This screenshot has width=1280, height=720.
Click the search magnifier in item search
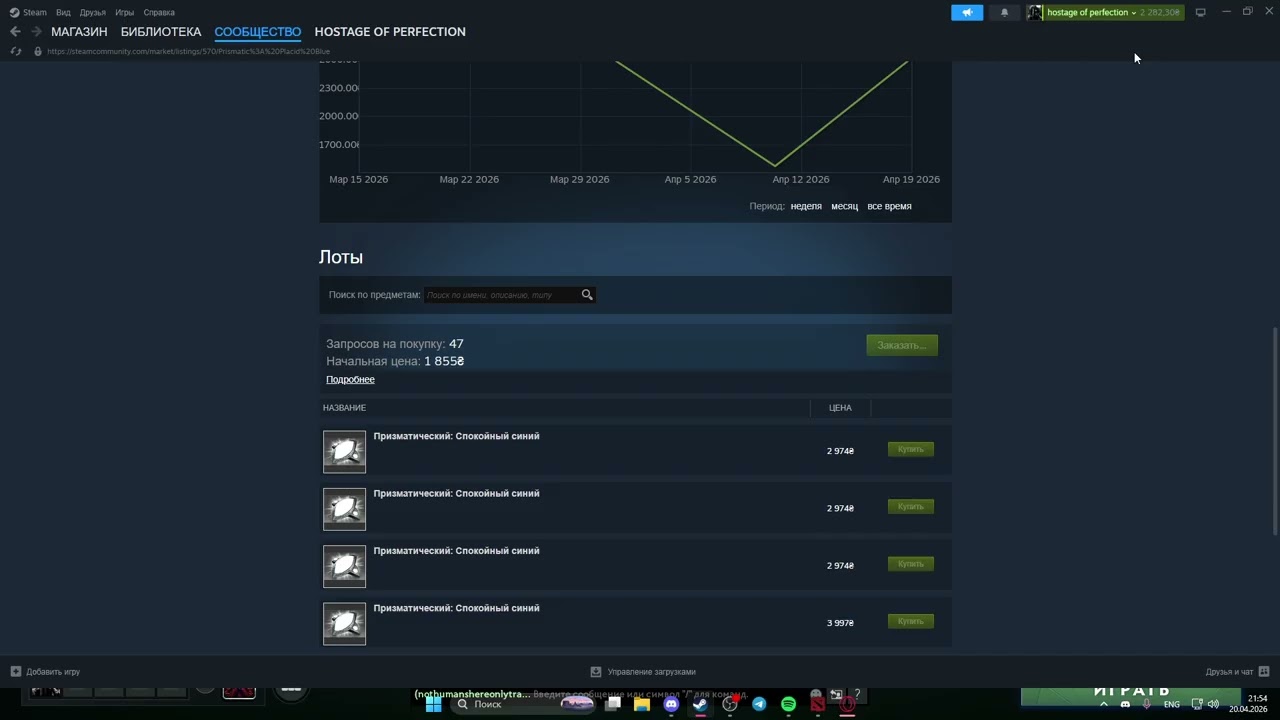click(587, 295)
